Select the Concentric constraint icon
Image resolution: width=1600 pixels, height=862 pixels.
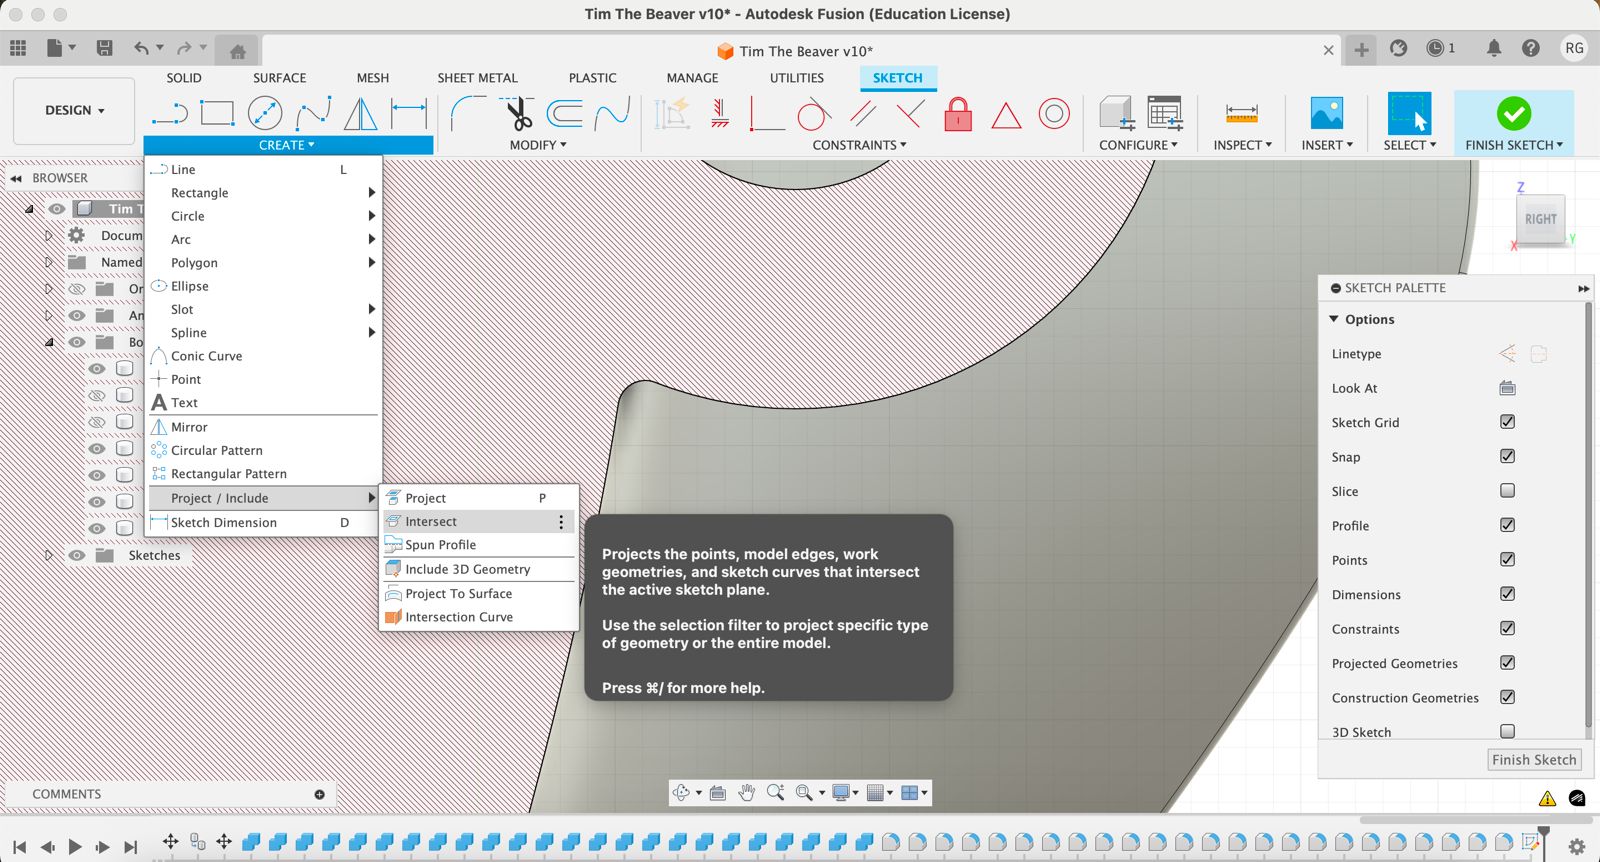tap(1054, 114)
